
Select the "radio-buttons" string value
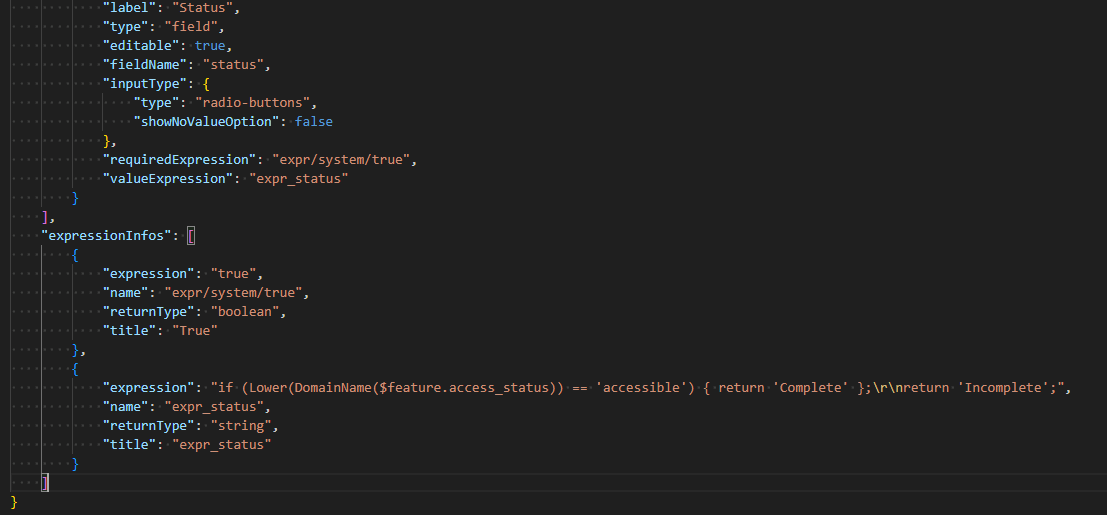coord(255,103)
